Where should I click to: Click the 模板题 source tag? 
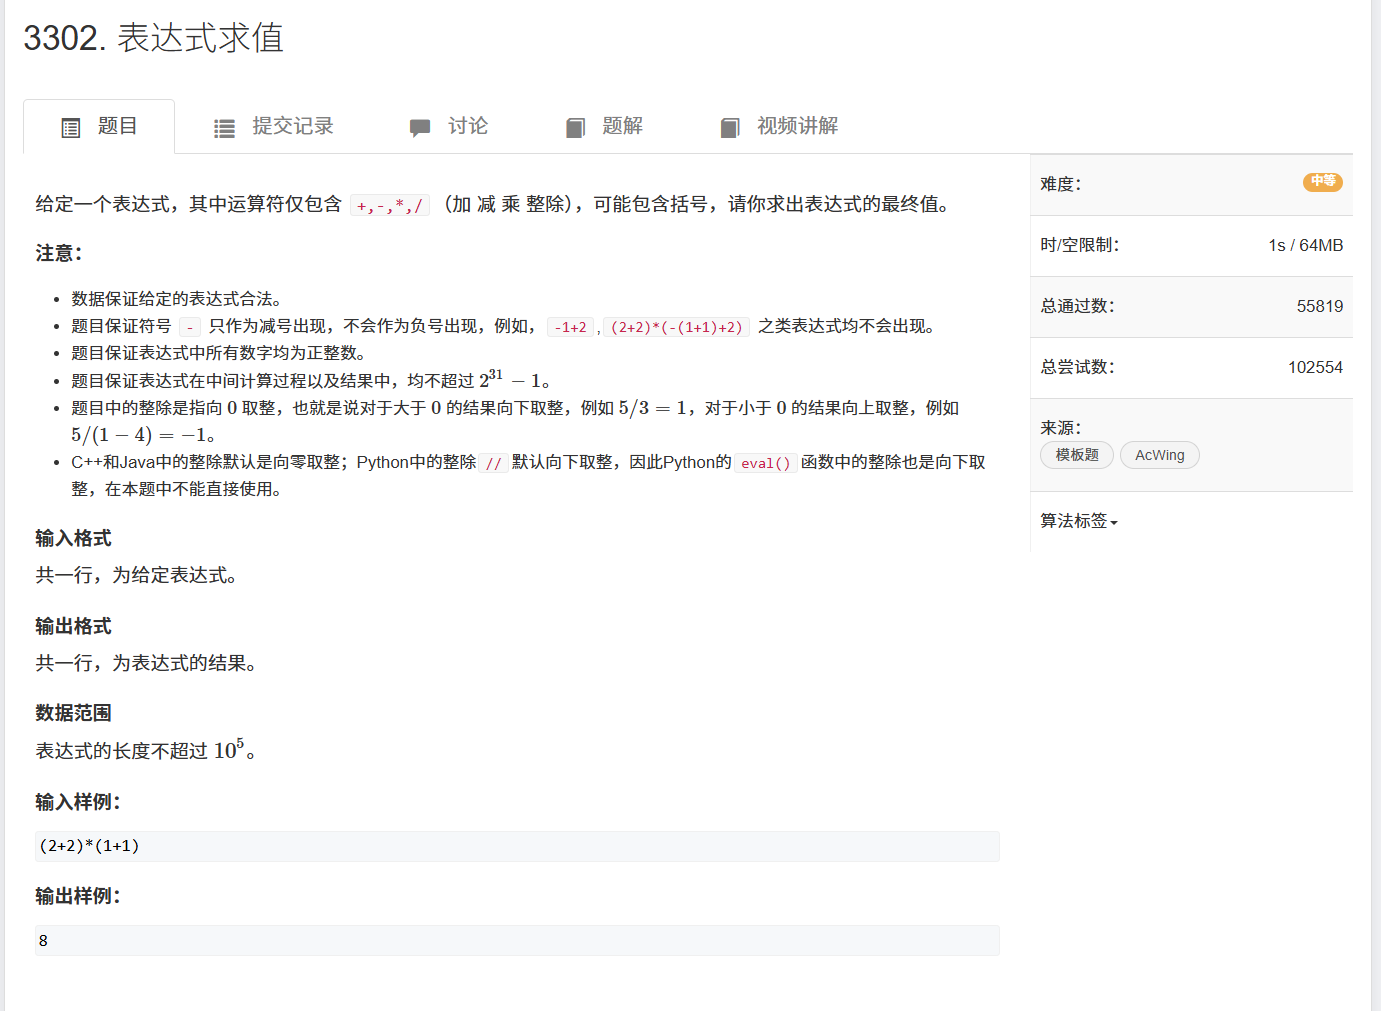(x=1077, y=455)
